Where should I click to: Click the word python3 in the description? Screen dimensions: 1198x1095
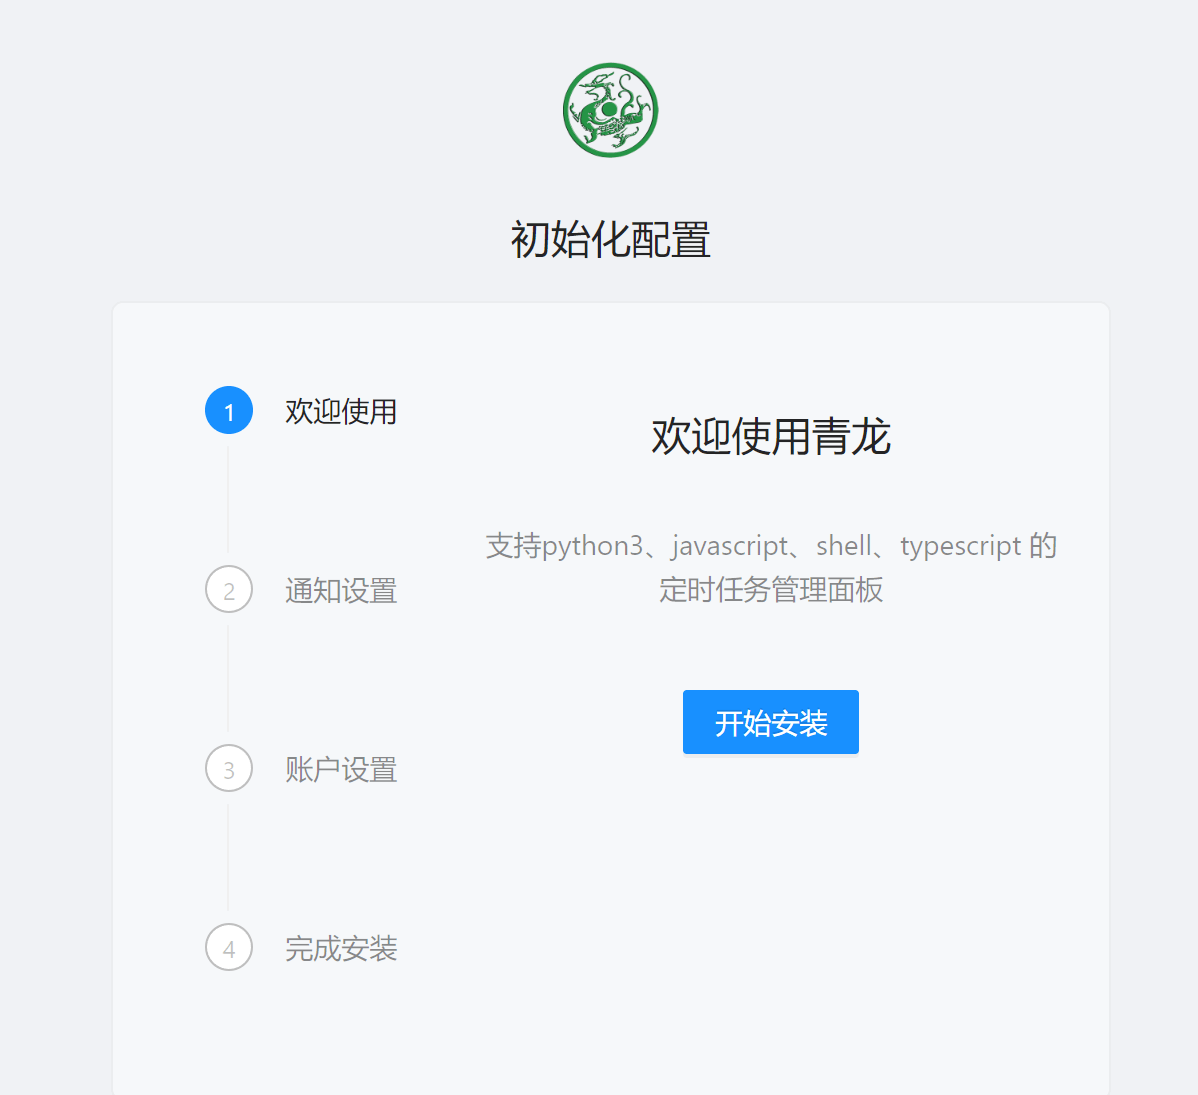(x=592, y=546)
